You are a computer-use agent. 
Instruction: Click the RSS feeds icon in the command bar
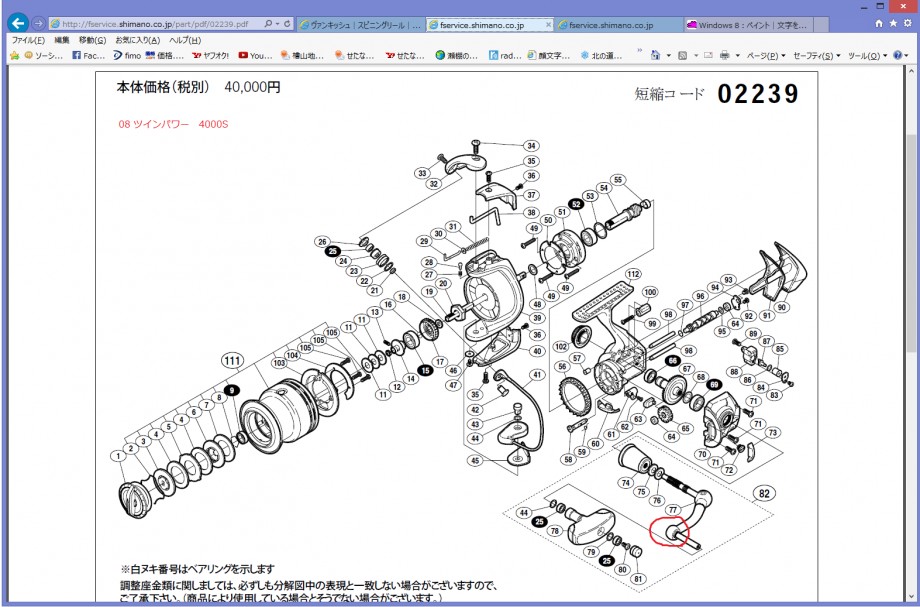click(682, 55)
